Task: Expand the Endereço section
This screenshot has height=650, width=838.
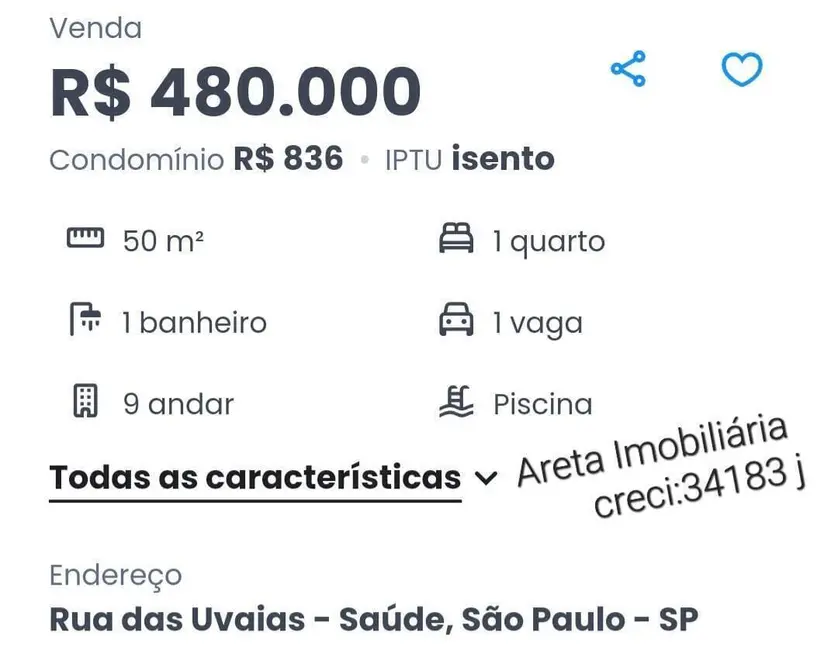Action: 115,574
